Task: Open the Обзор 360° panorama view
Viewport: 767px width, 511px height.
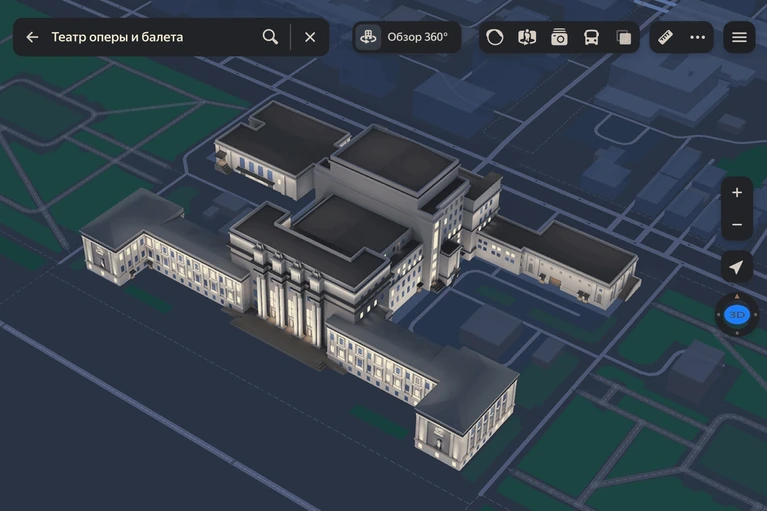Action: point(406,37)
